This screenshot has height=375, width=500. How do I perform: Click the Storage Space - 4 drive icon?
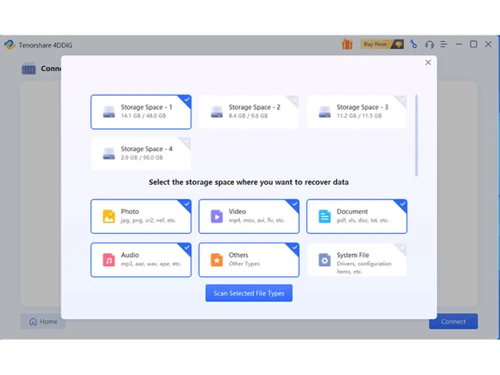109,154
